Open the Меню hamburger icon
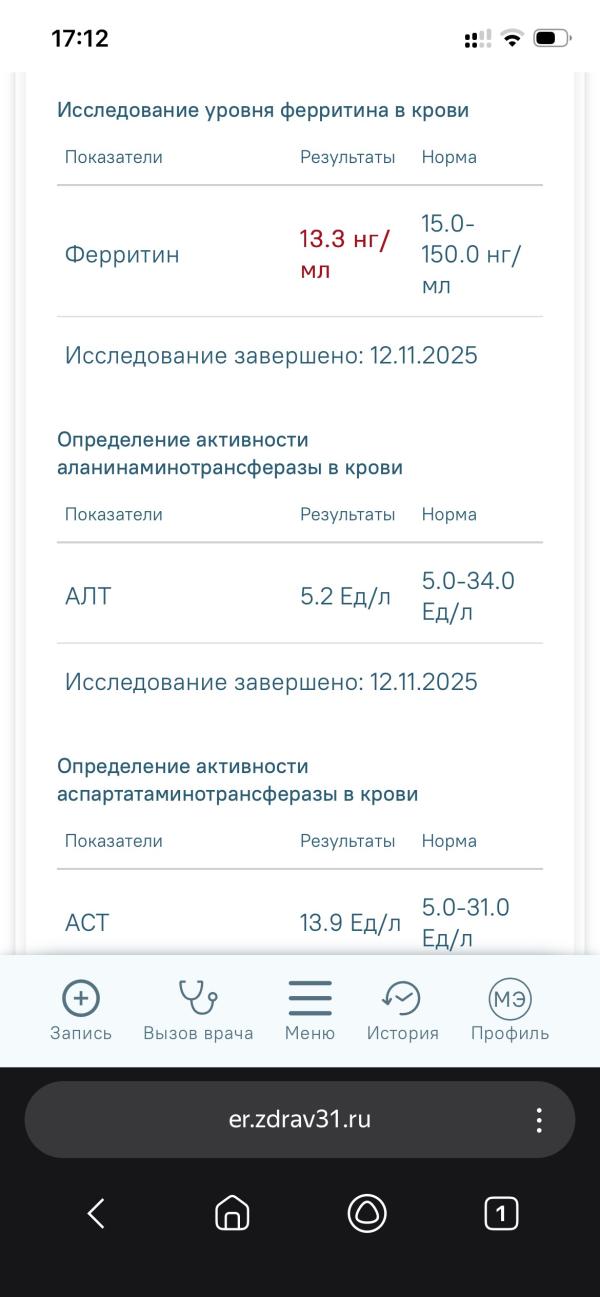The image size is (600, 1297). click(310, 998)
